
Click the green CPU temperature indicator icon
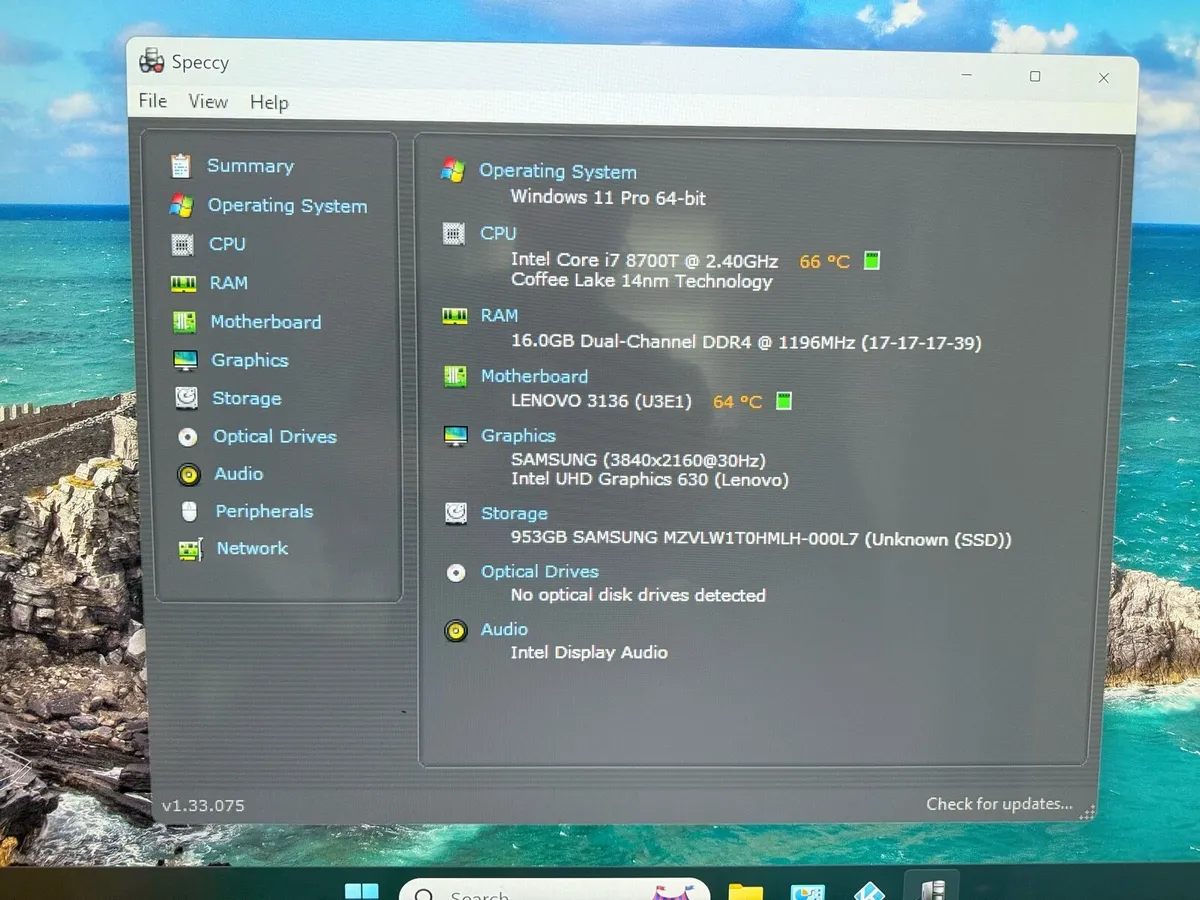click(871, 261)
